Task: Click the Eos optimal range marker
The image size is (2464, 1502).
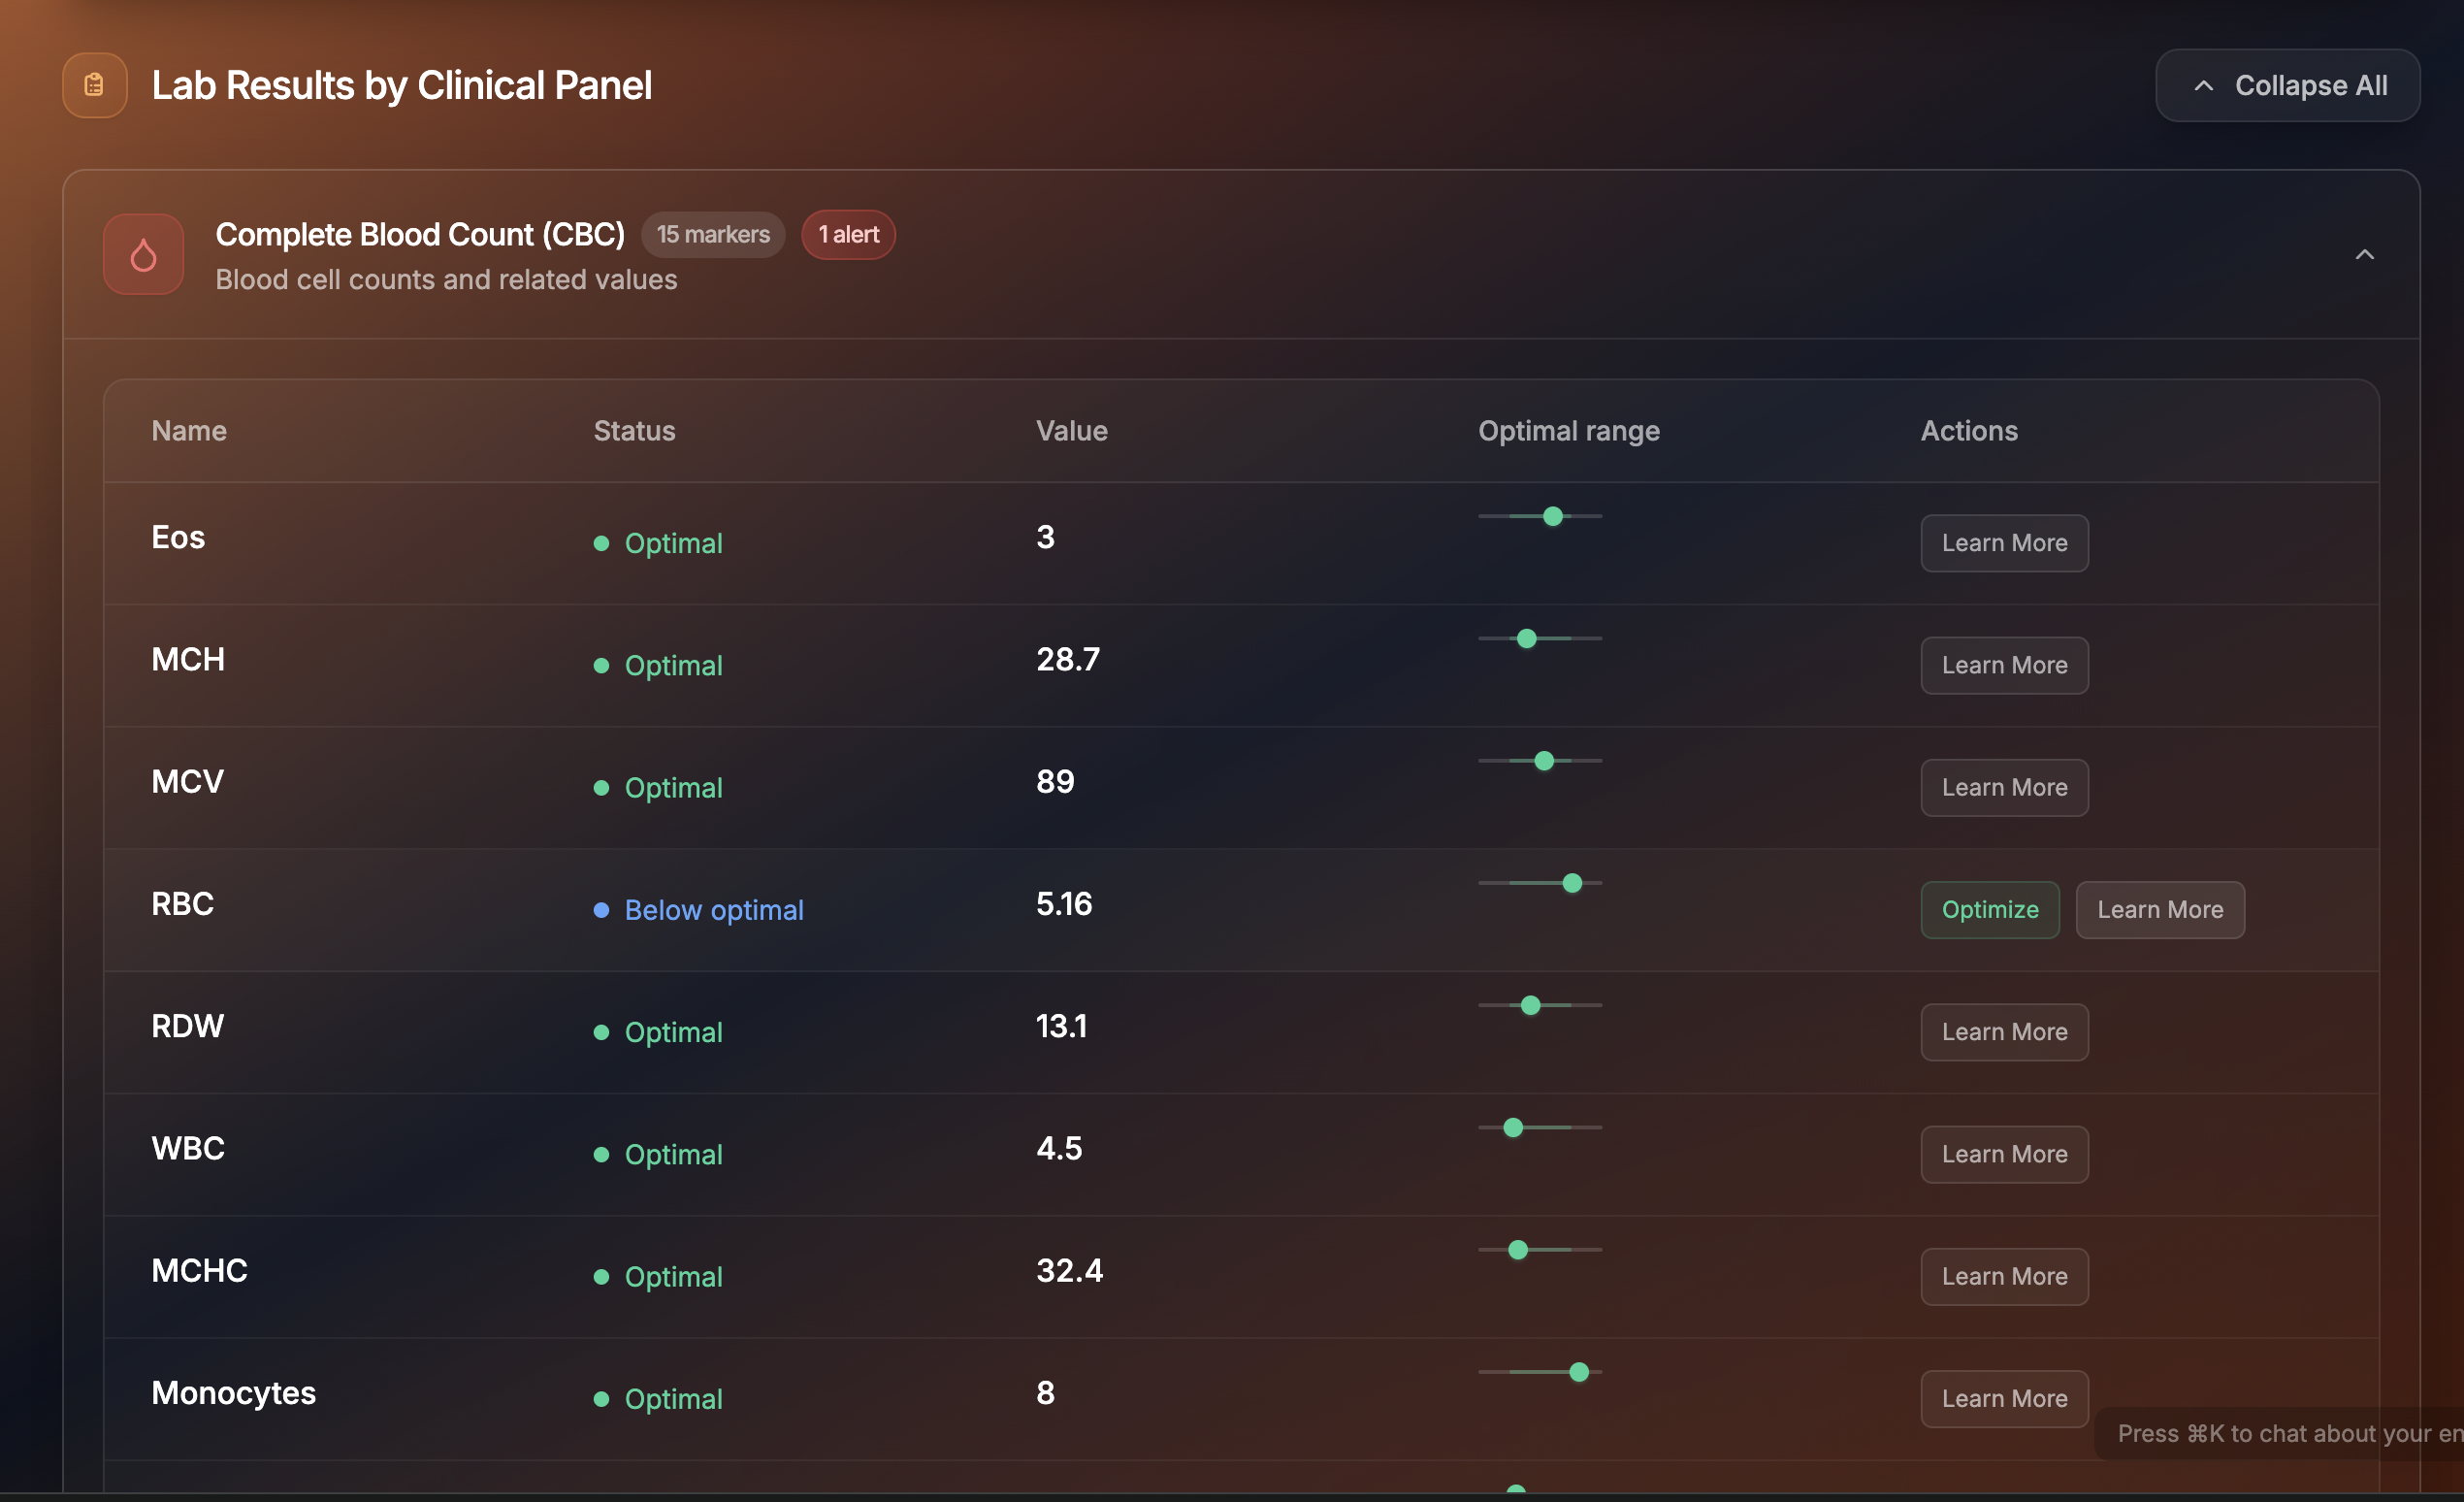Action: click(x=1552, y=516)
